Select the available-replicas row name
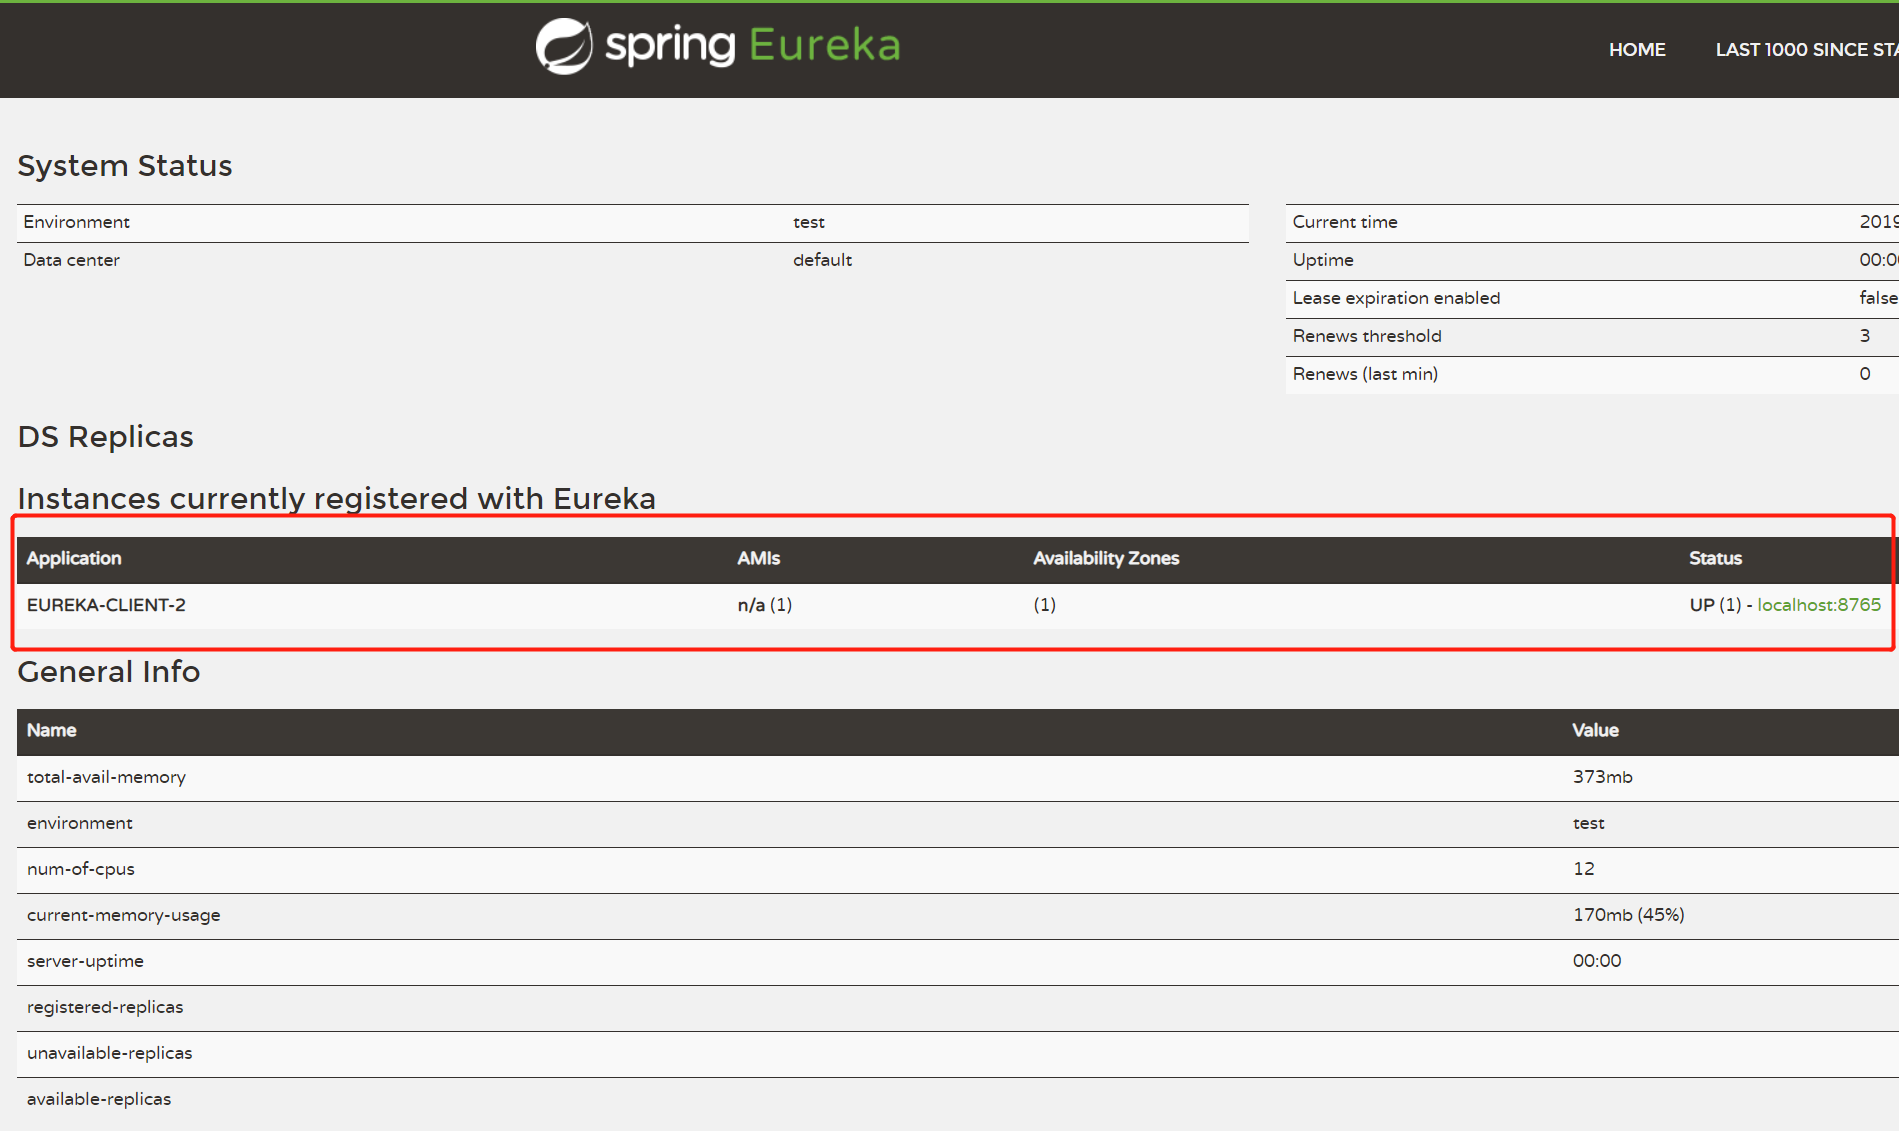Image resolution: width=1899 pixels, height=1131 pixels. click(98, 1099)
